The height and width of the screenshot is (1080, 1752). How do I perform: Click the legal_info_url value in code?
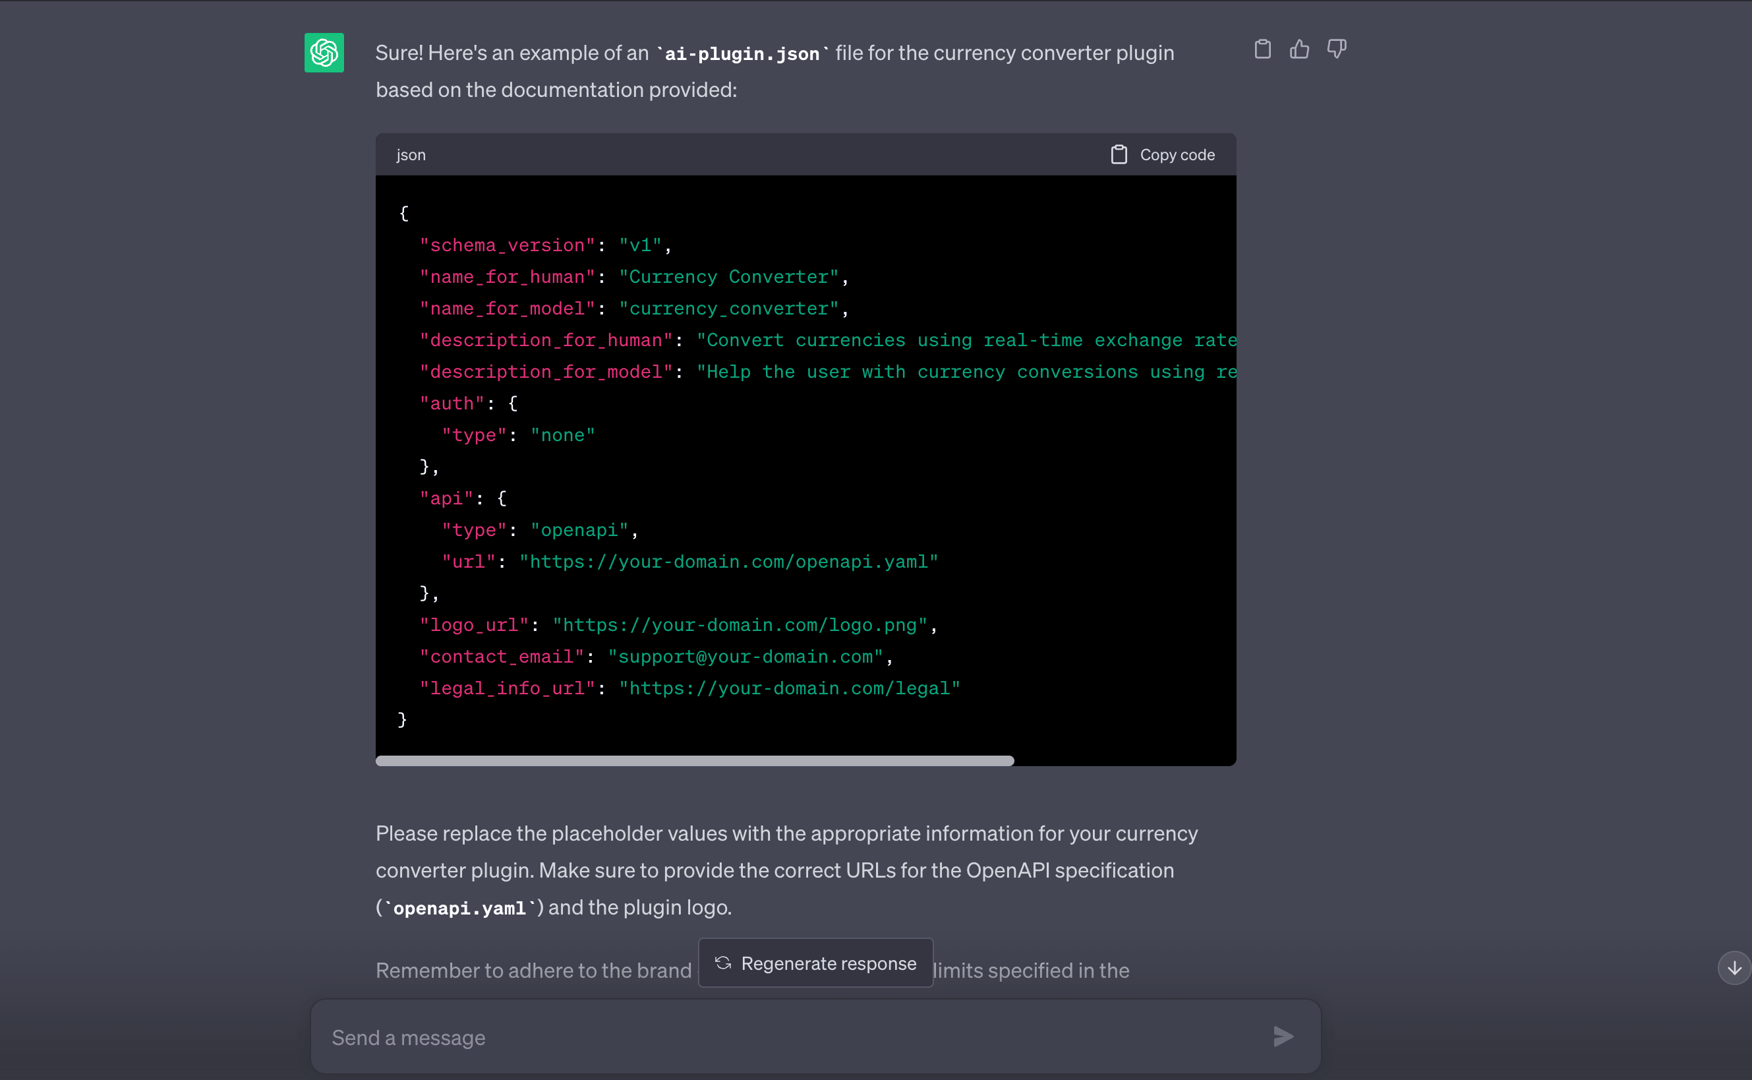coord(789,688)
